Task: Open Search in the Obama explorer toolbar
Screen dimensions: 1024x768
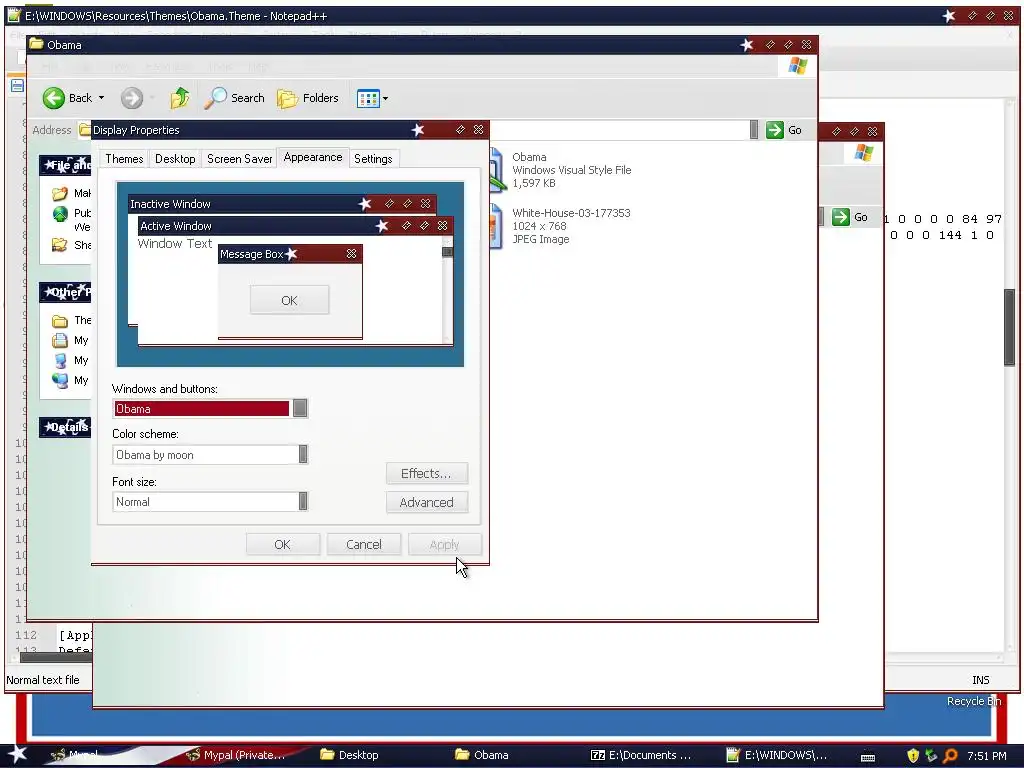Action: (234, 98)
